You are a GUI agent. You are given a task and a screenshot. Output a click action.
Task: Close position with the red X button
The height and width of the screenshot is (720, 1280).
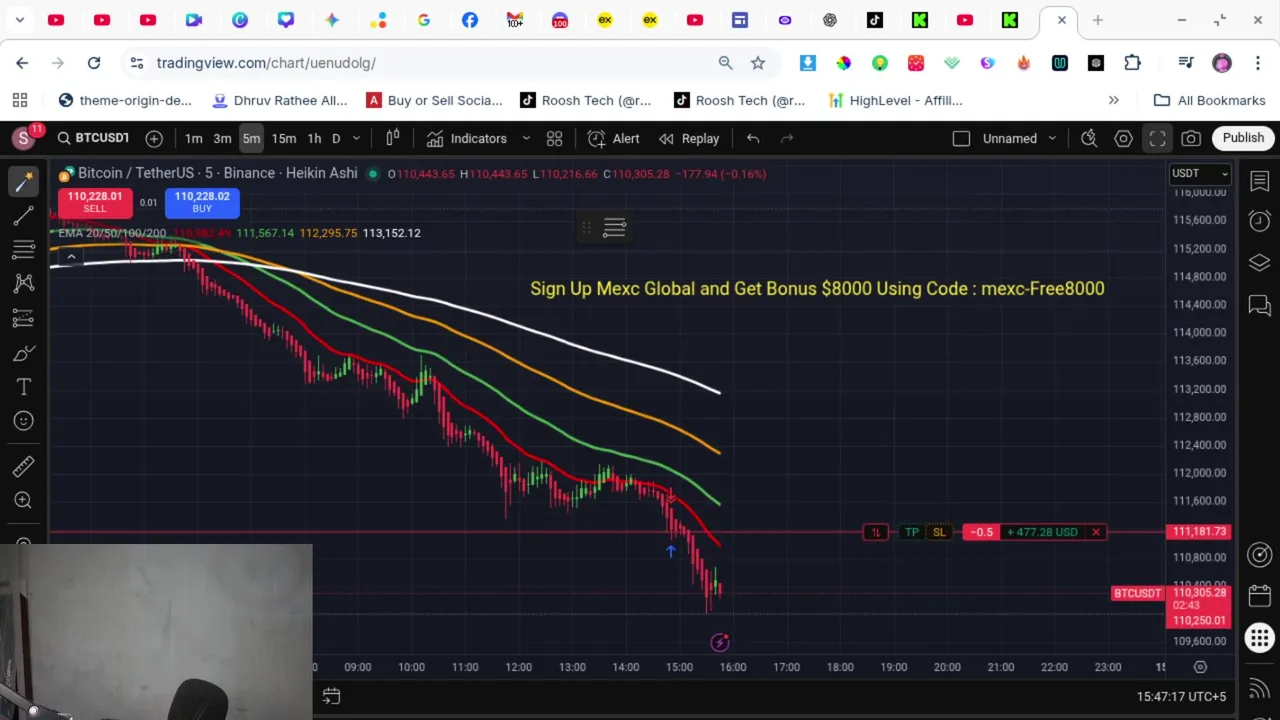coord(1096,532)
